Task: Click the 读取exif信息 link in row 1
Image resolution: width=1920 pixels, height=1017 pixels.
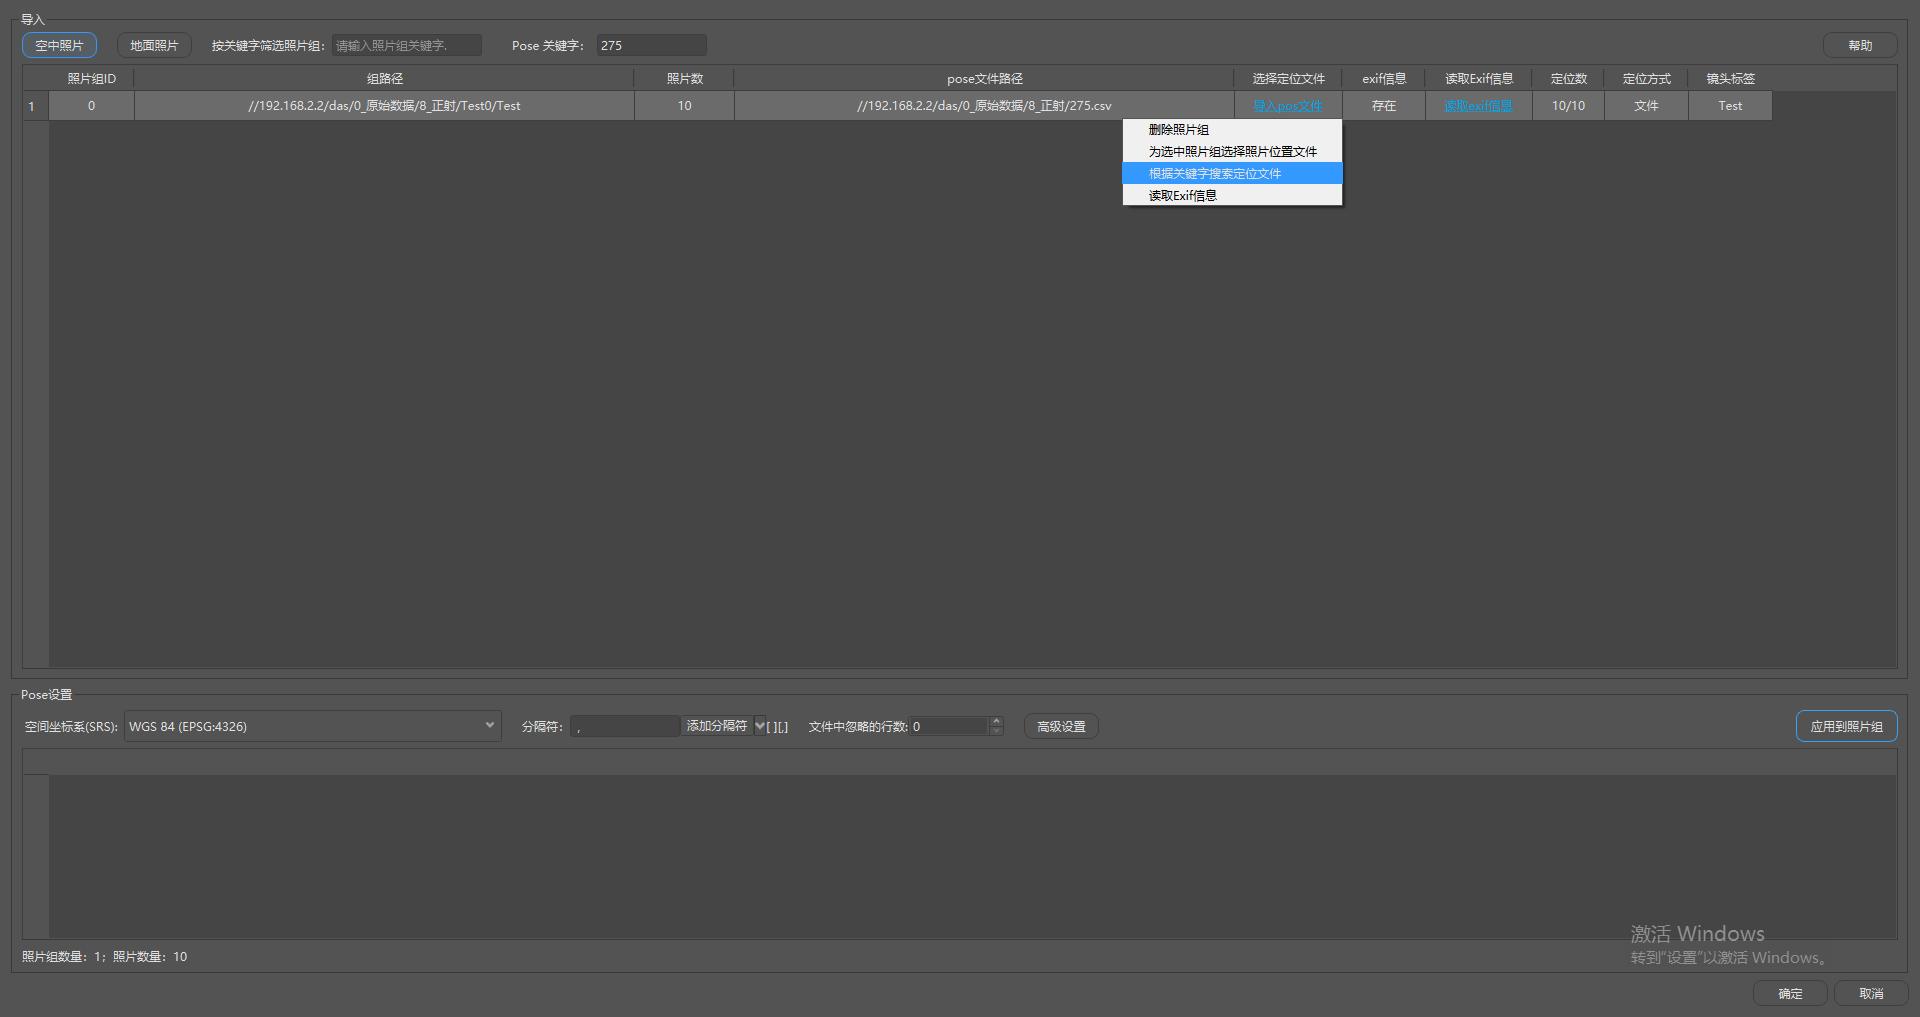Action: [1478, 106]
